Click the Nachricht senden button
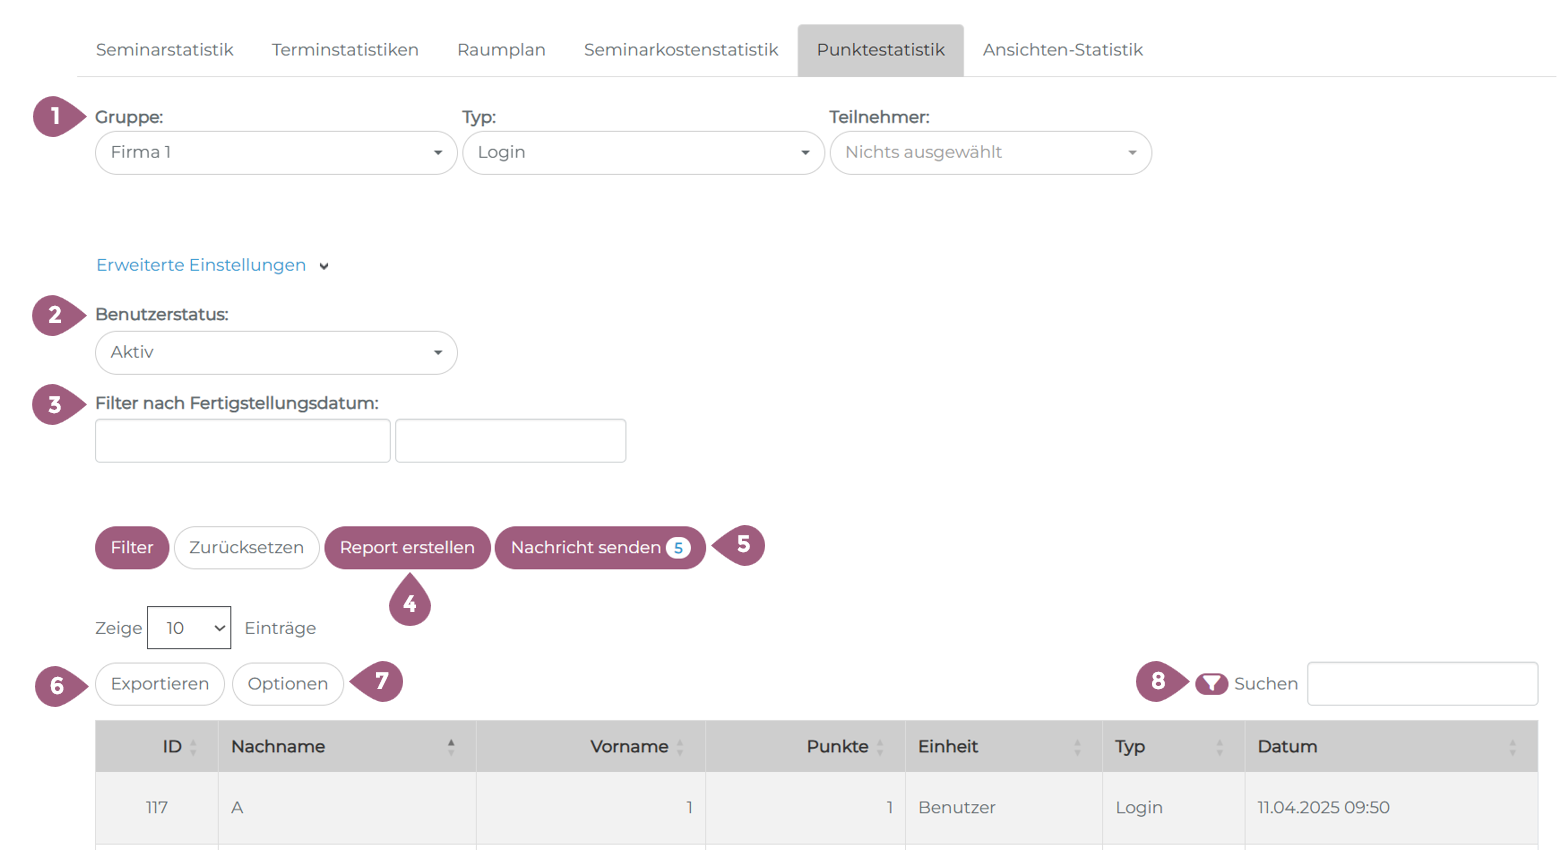This screenshot has width=1563, height=868. 599,548
